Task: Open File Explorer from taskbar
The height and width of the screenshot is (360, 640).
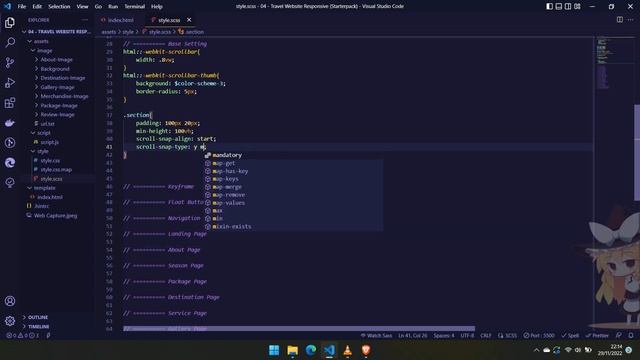Action: click(292, 350)
